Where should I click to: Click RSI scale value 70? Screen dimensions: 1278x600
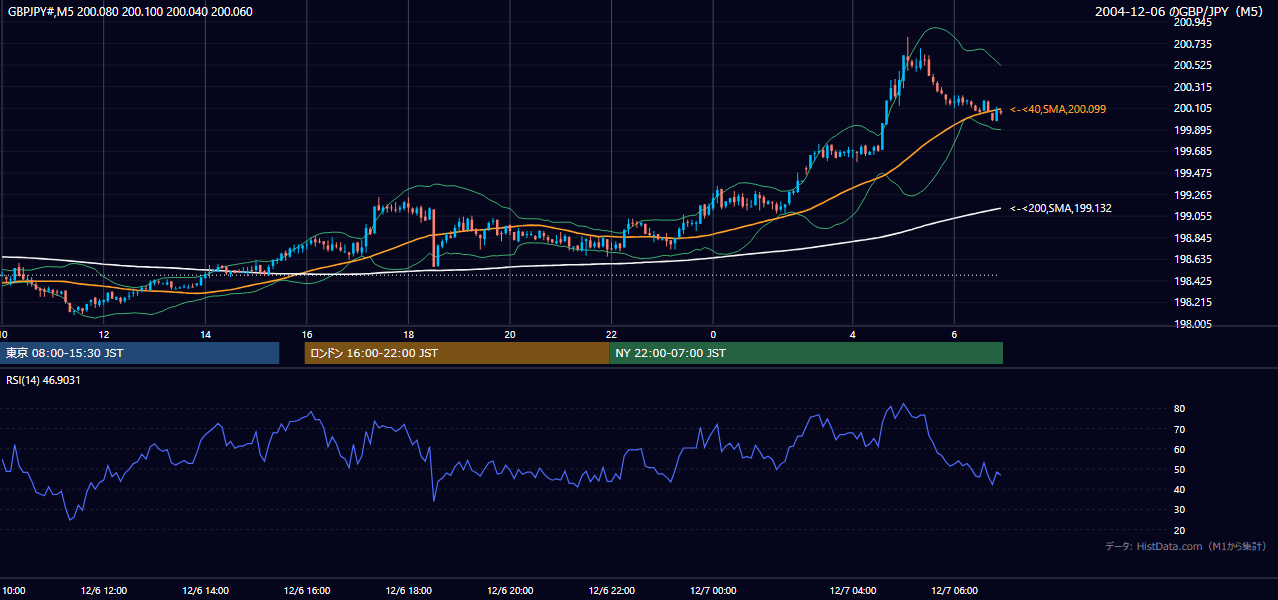click(x=1179, y=429)
